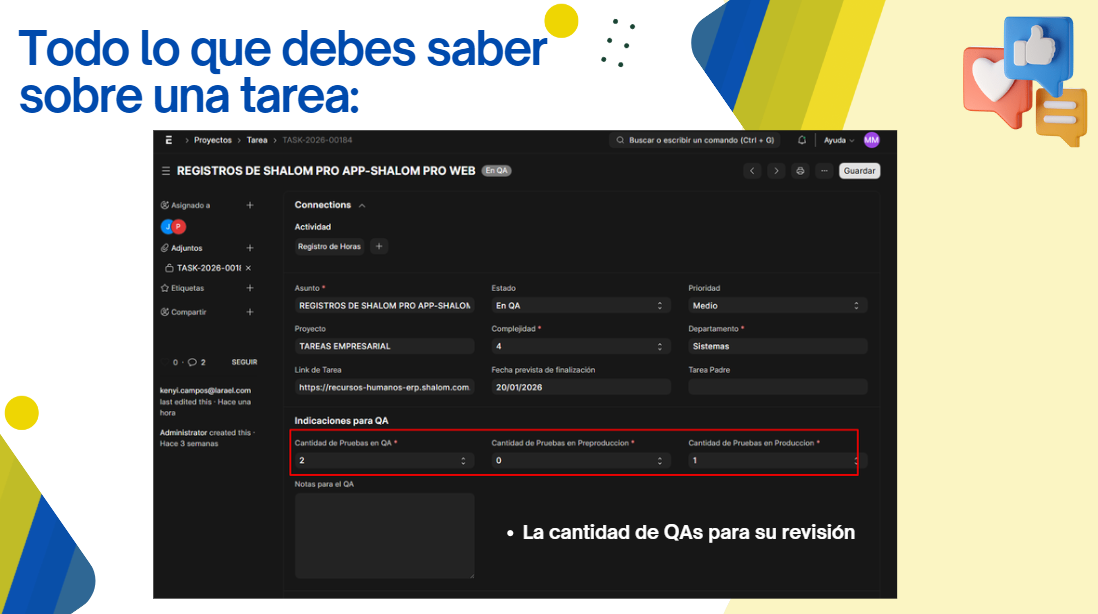Image resolution: width=1098 pixels, height=614 pixels.
Task: Open the print icon for this task
Action: [x=800, y=171]
